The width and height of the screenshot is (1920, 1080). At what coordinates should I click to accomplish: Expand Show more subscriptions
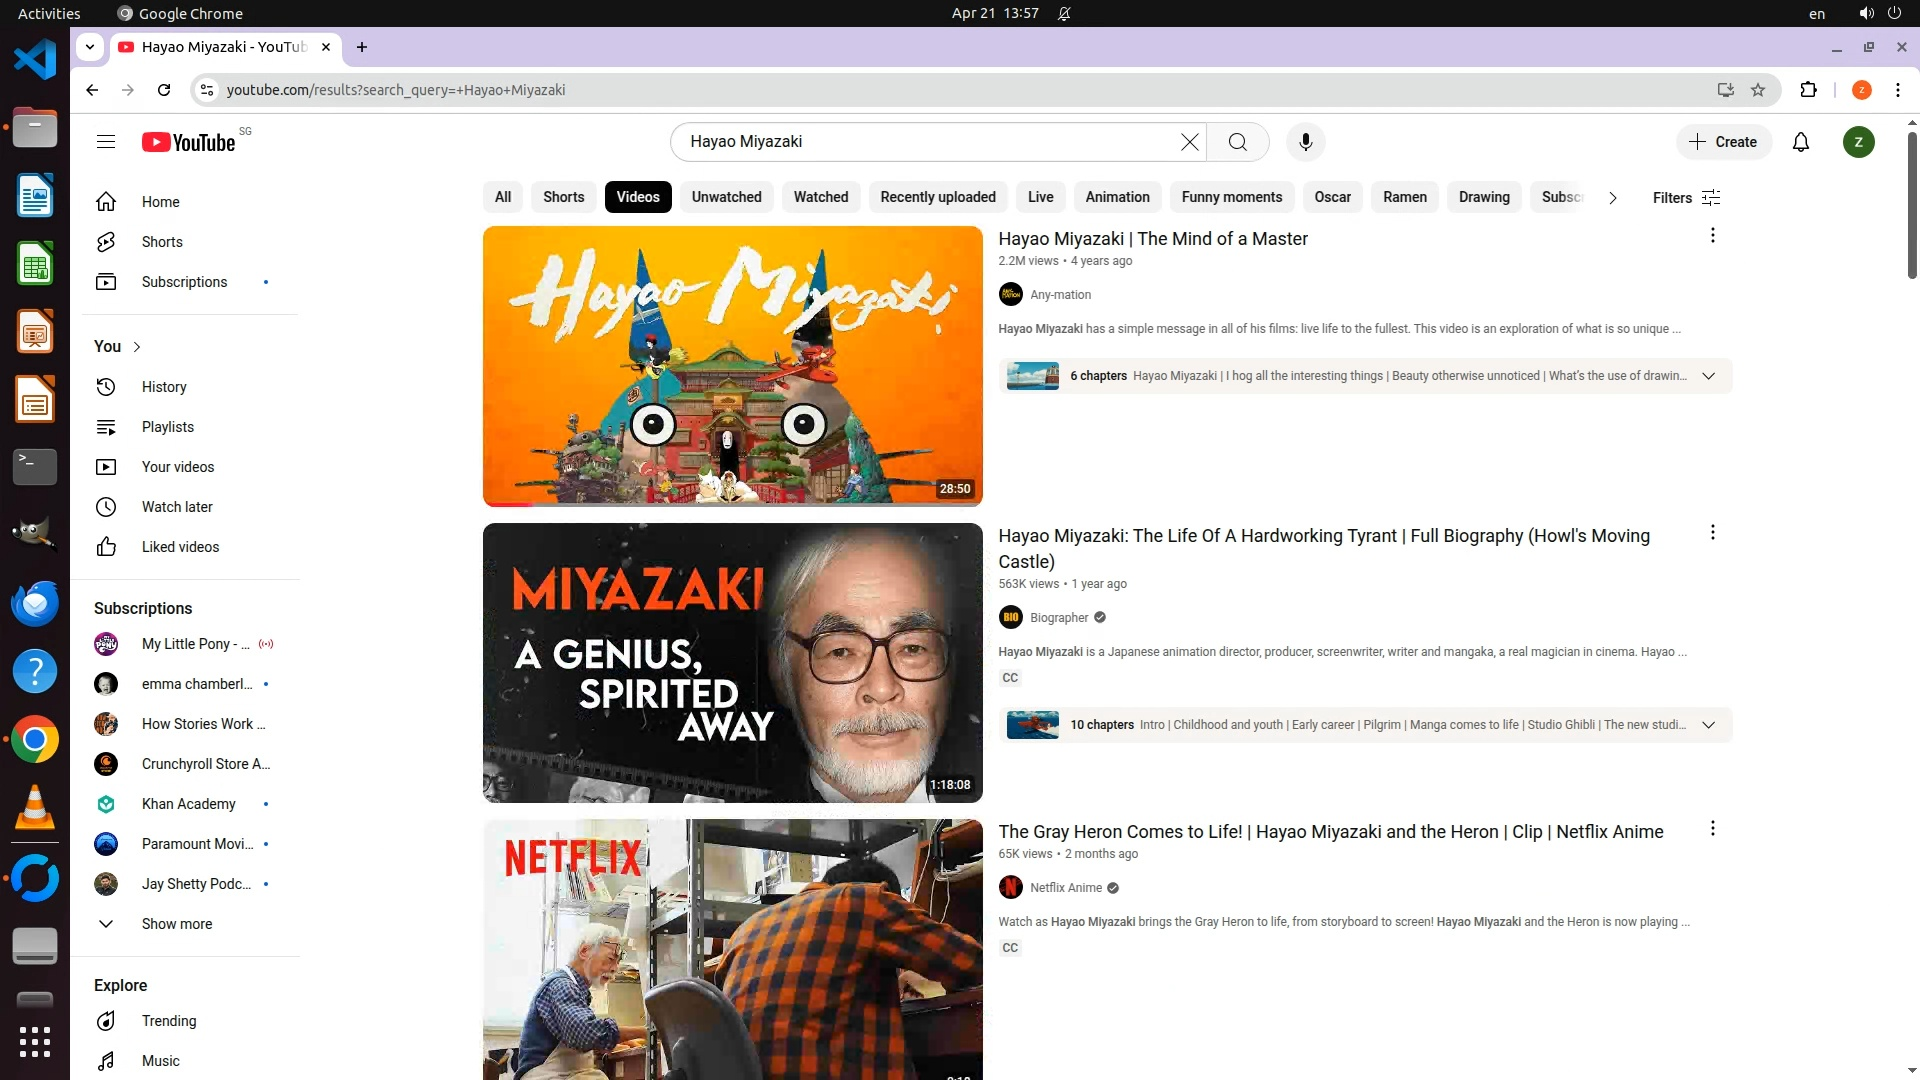[x=176, y=924]
